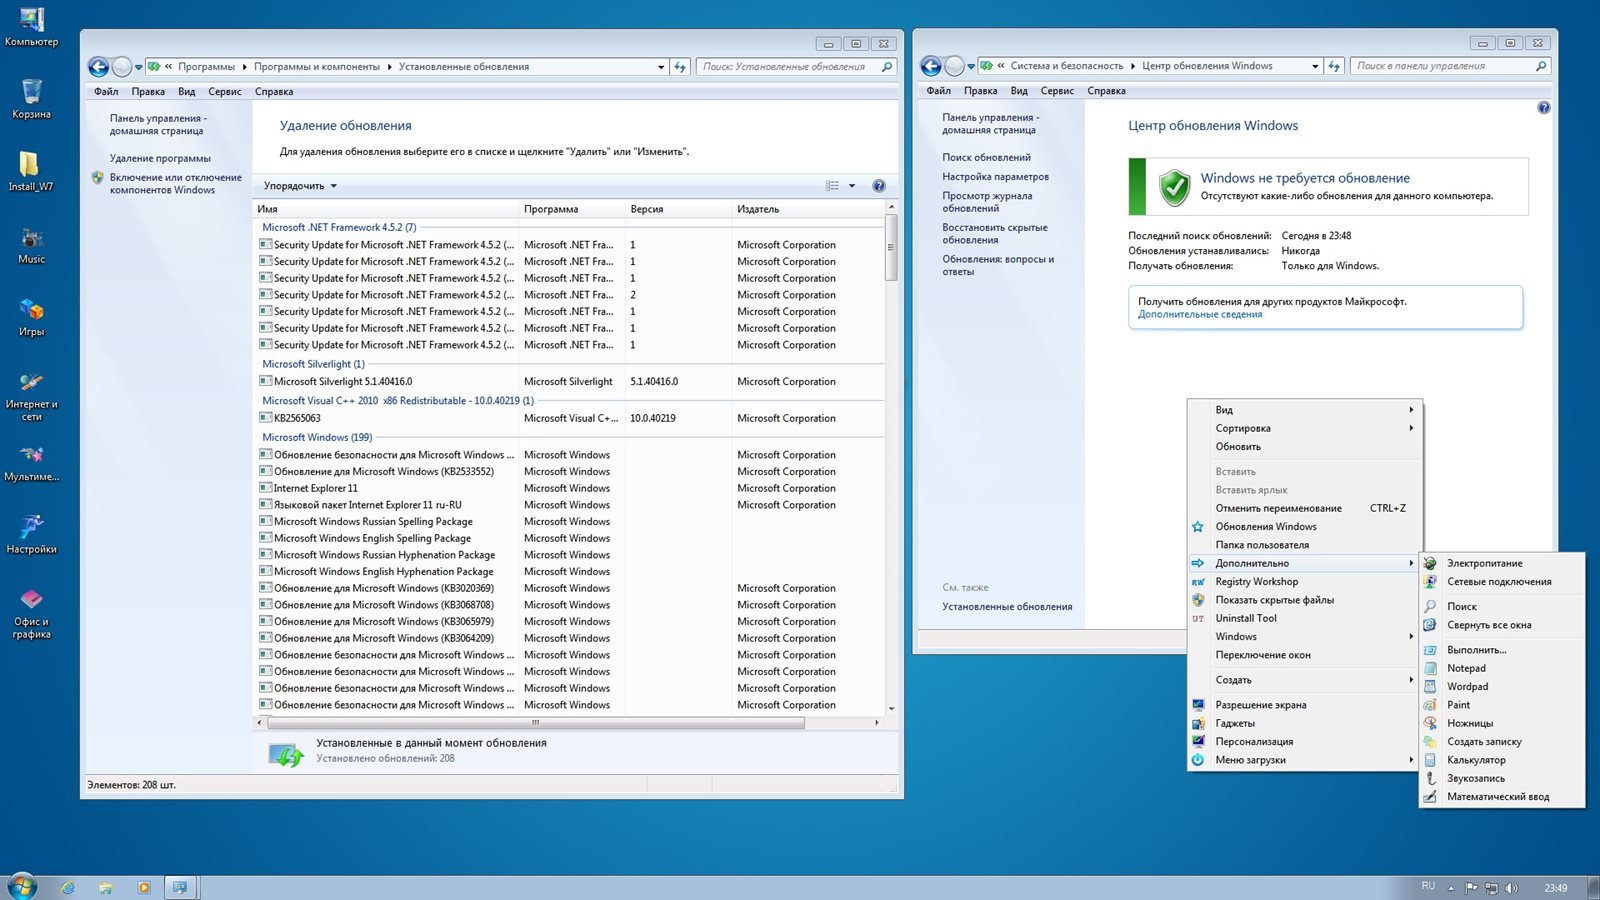
Task: Open Установленные обновления link under См. также
Action: point(1007,607)
